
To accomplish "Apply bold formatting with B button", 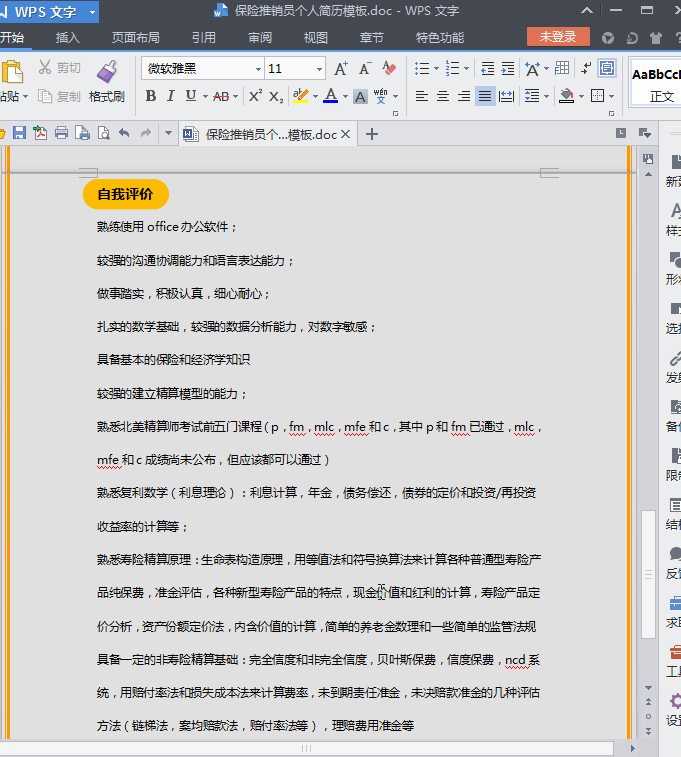I will (151, 96).
